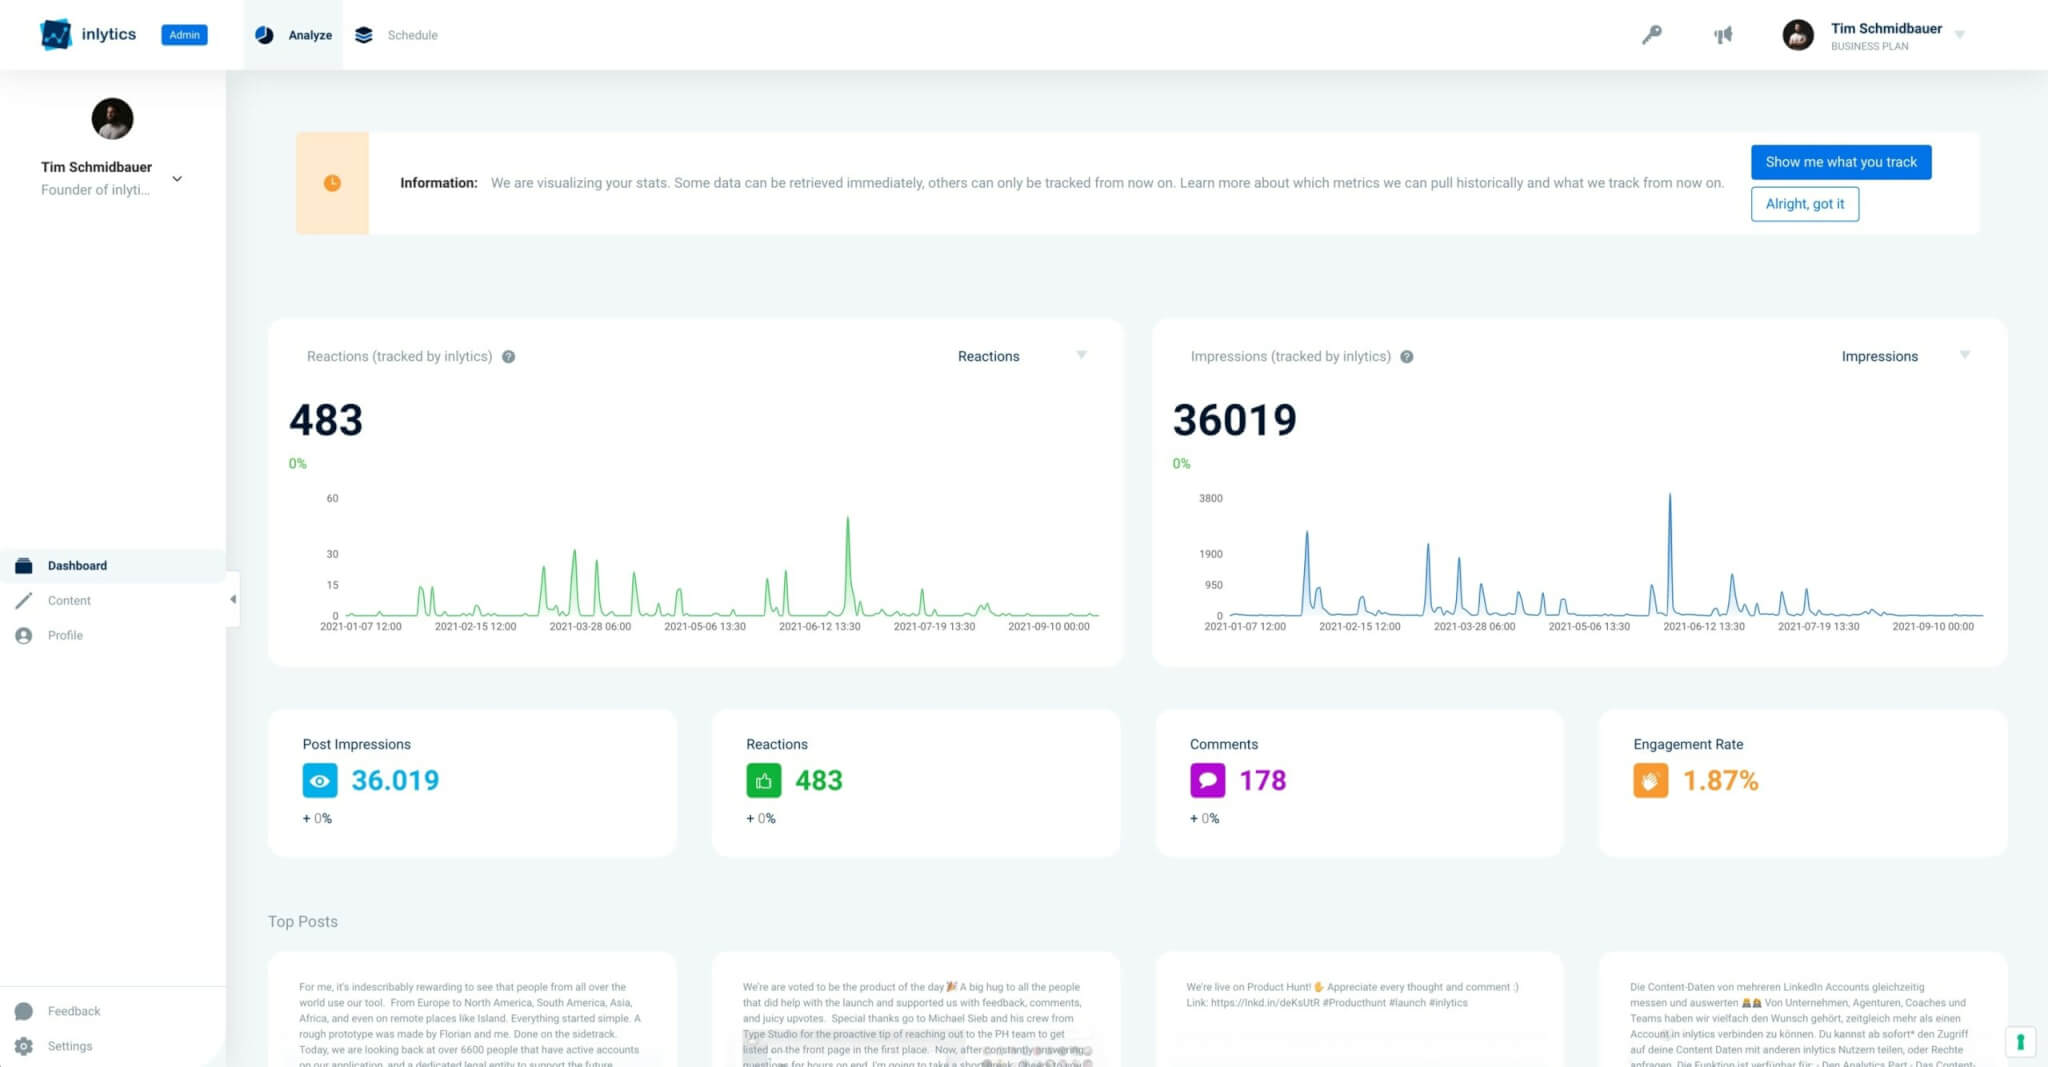Open Settings in the sidebar

113,1046
